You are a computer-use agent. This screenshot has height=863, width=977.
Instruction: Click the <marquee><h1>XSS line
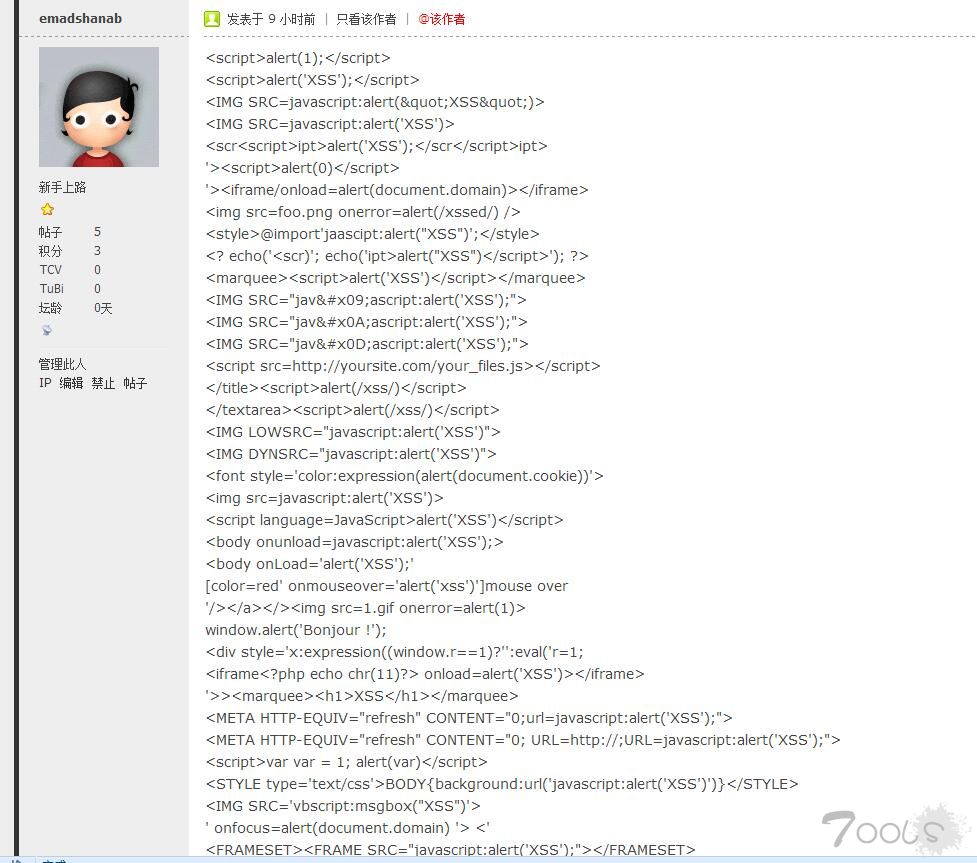tap(362, 696)
